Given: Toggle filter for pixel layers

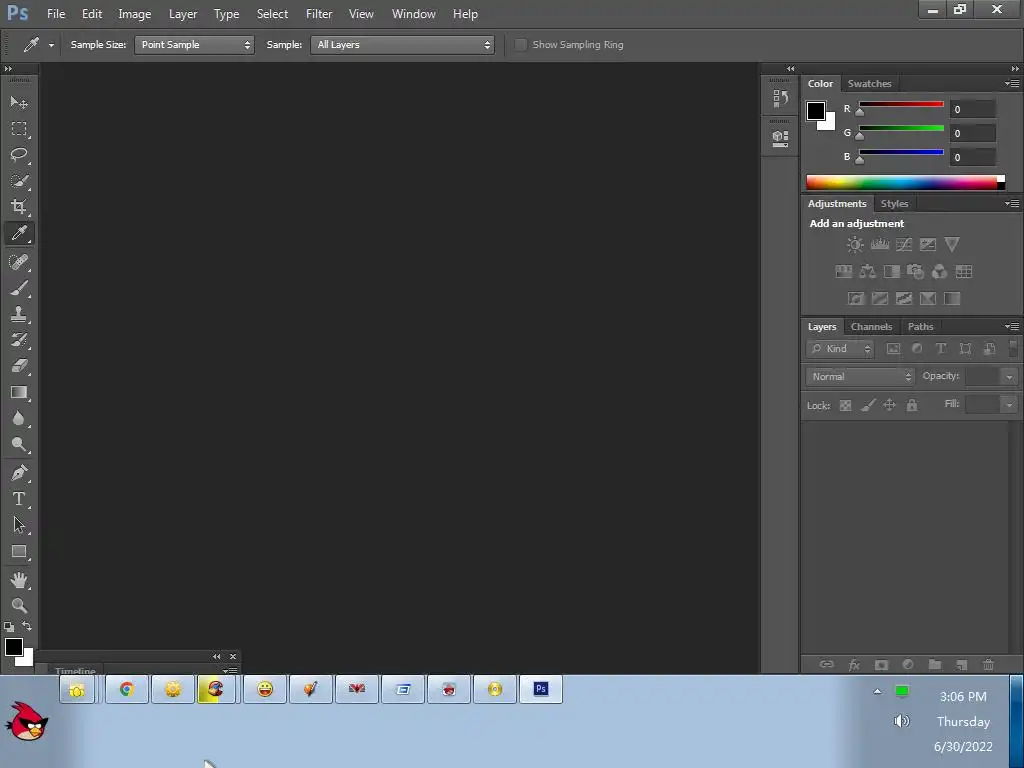Looking at the screenshot, I should pos(893,349).
